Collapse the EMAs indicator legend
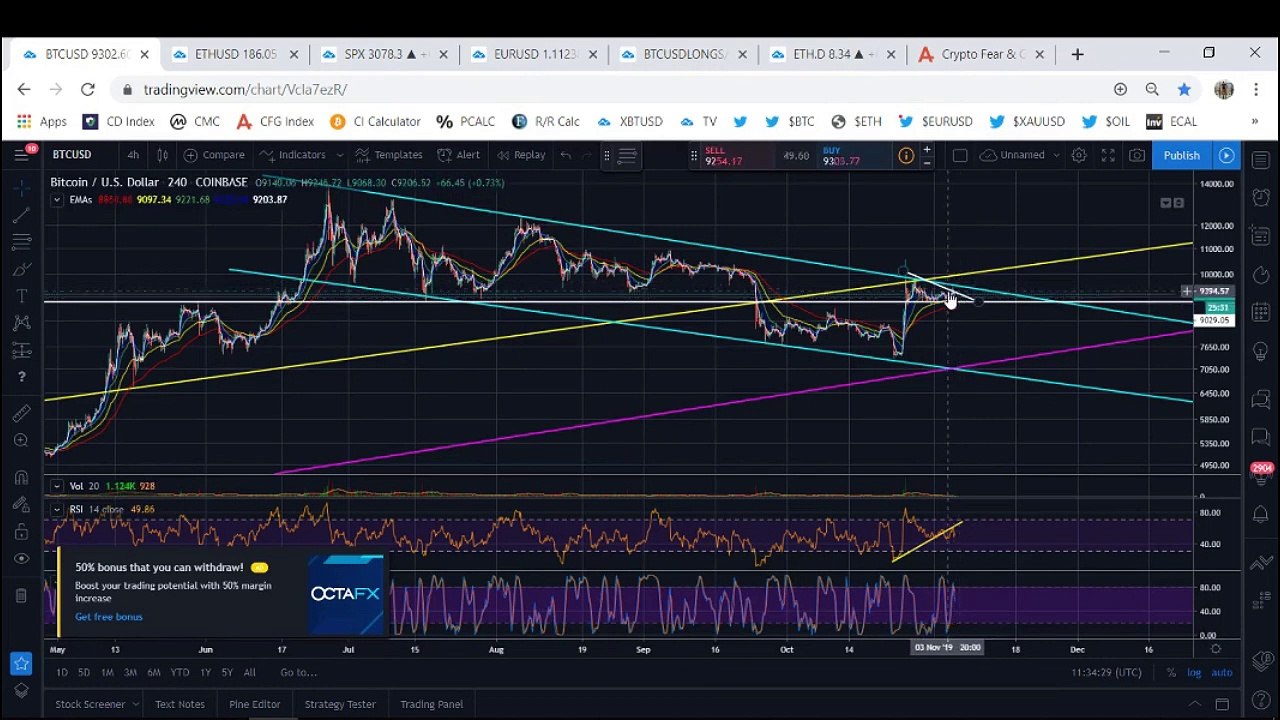Viewport: 1280px width, 720px height. (57, 200)
